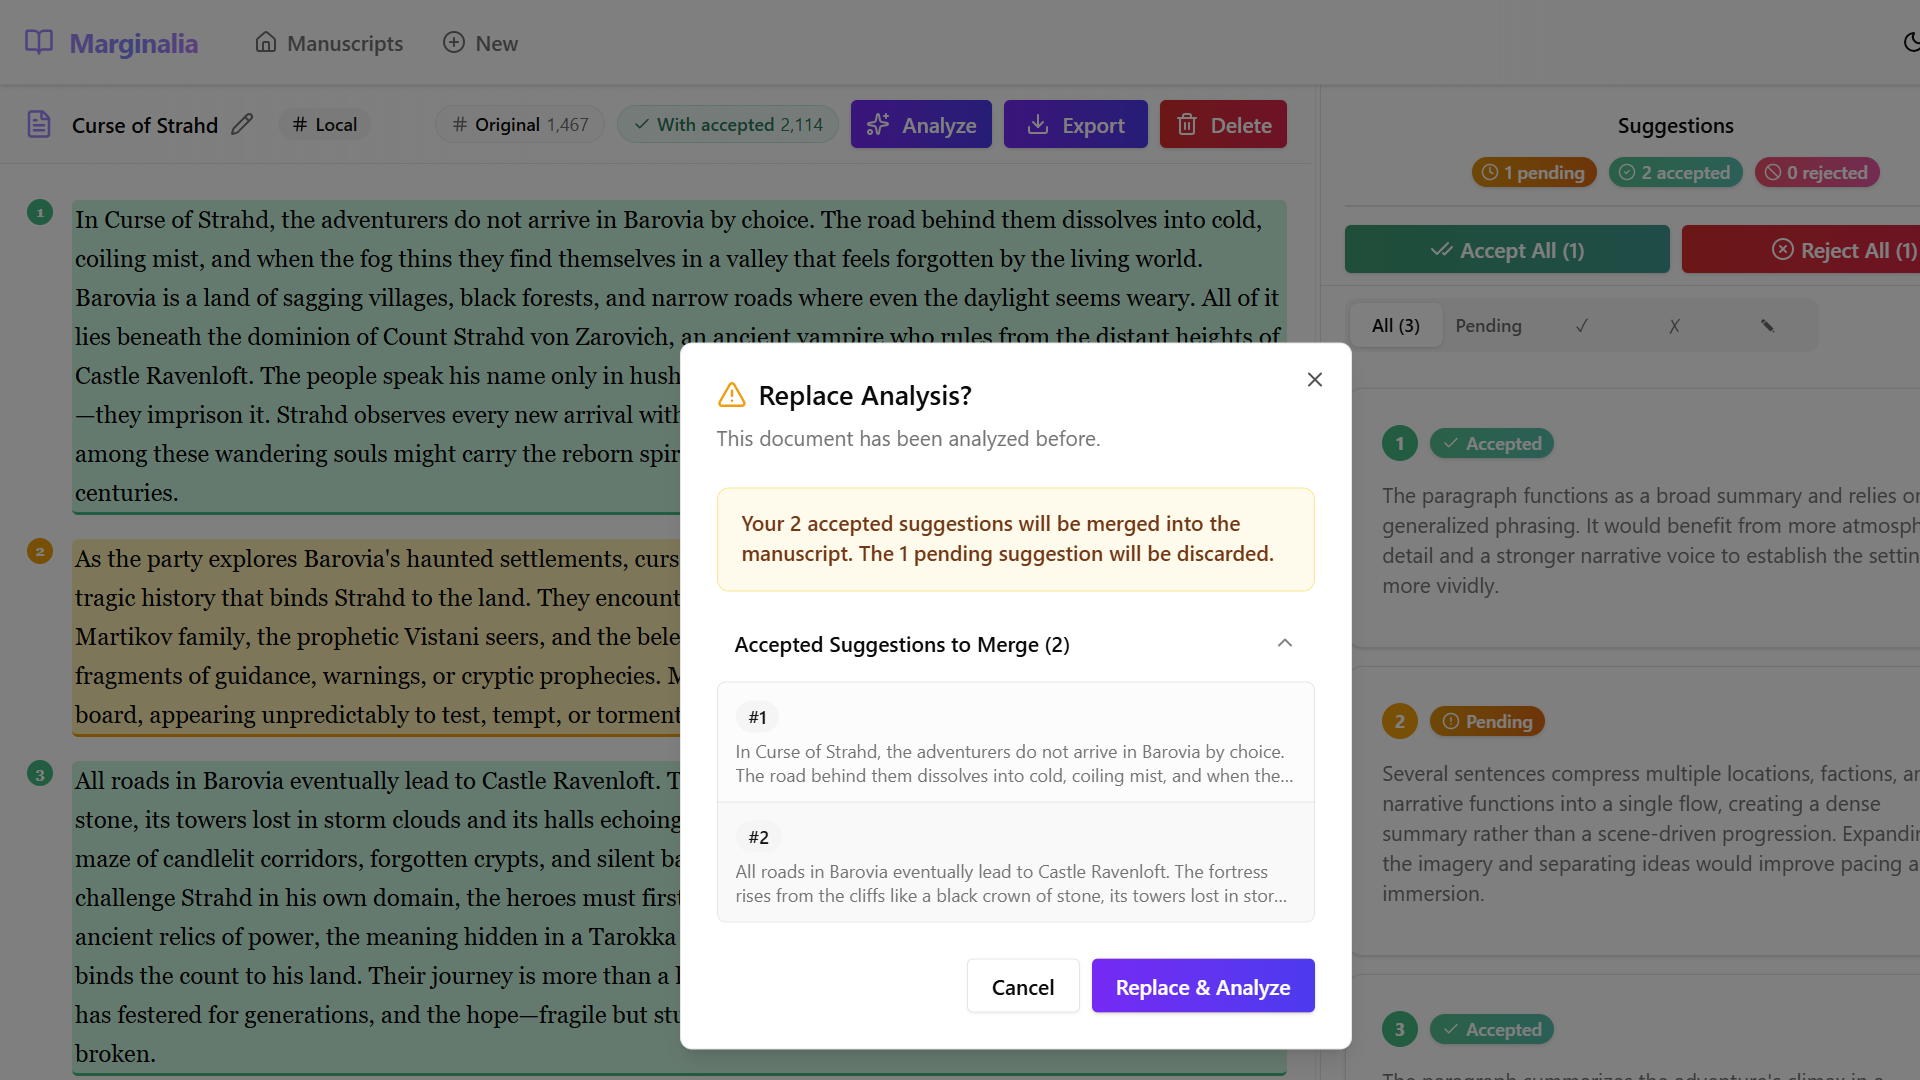Create a New manuscript
The height and width of the screenshot is (1080, 1920).
coord(480,43)
